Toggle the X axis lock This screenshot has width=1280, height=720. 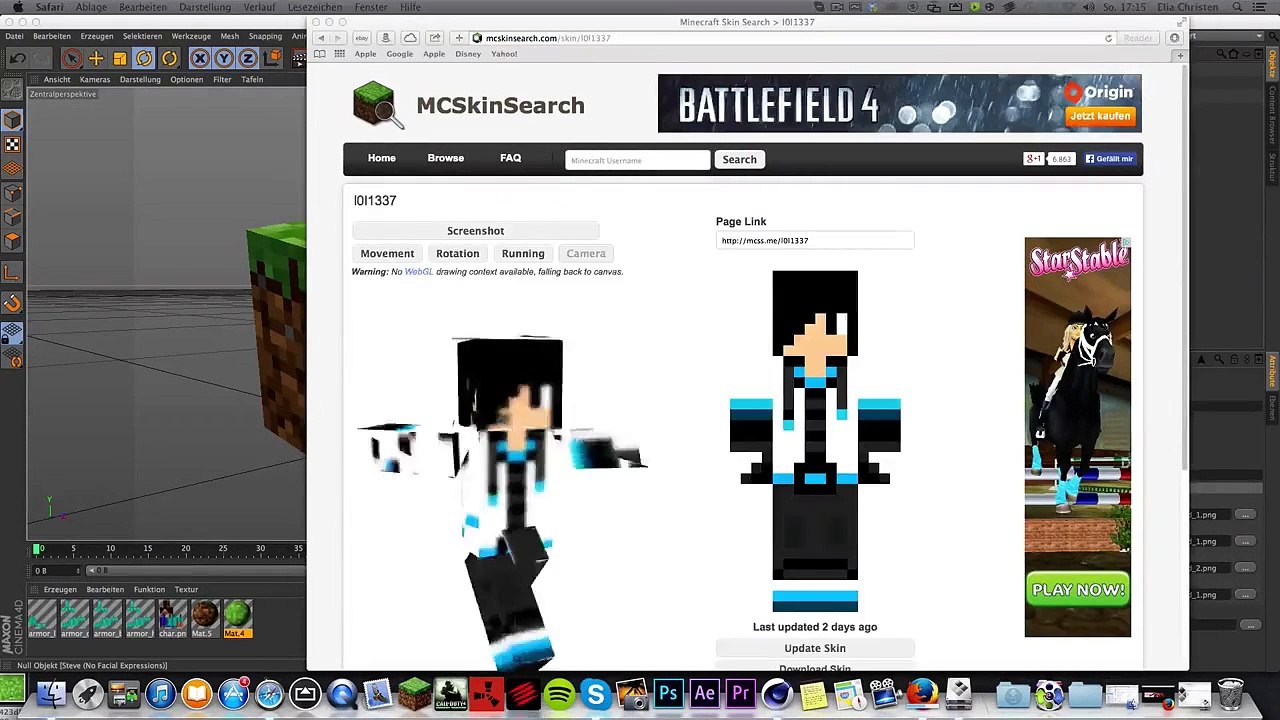point(200,59)
